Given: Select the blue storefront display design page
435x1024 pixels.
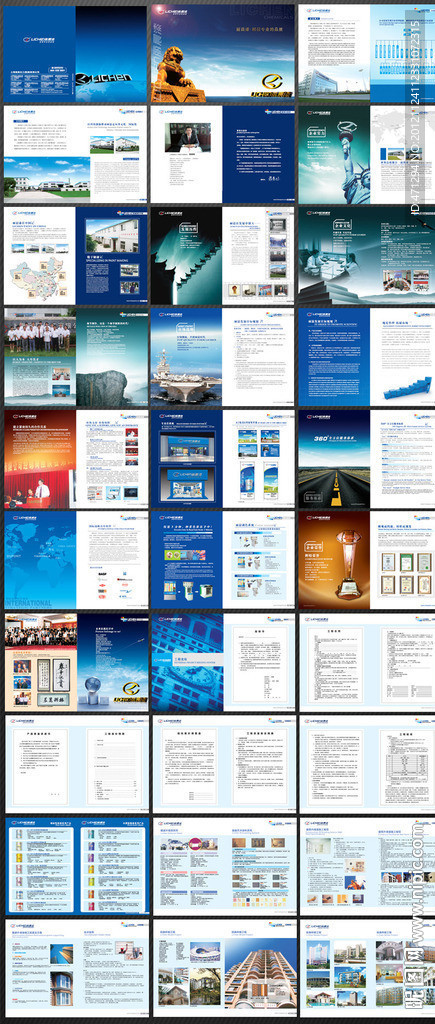Looking at the screenshot, I should (x=187, y=459).
